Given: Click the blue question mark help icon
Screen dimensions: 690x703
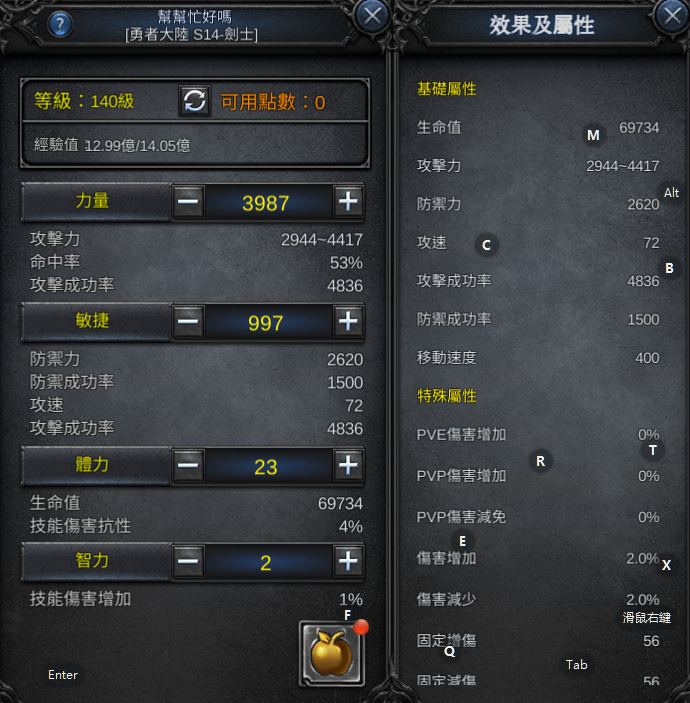Looking at the screenshot, I should [60, 24].
